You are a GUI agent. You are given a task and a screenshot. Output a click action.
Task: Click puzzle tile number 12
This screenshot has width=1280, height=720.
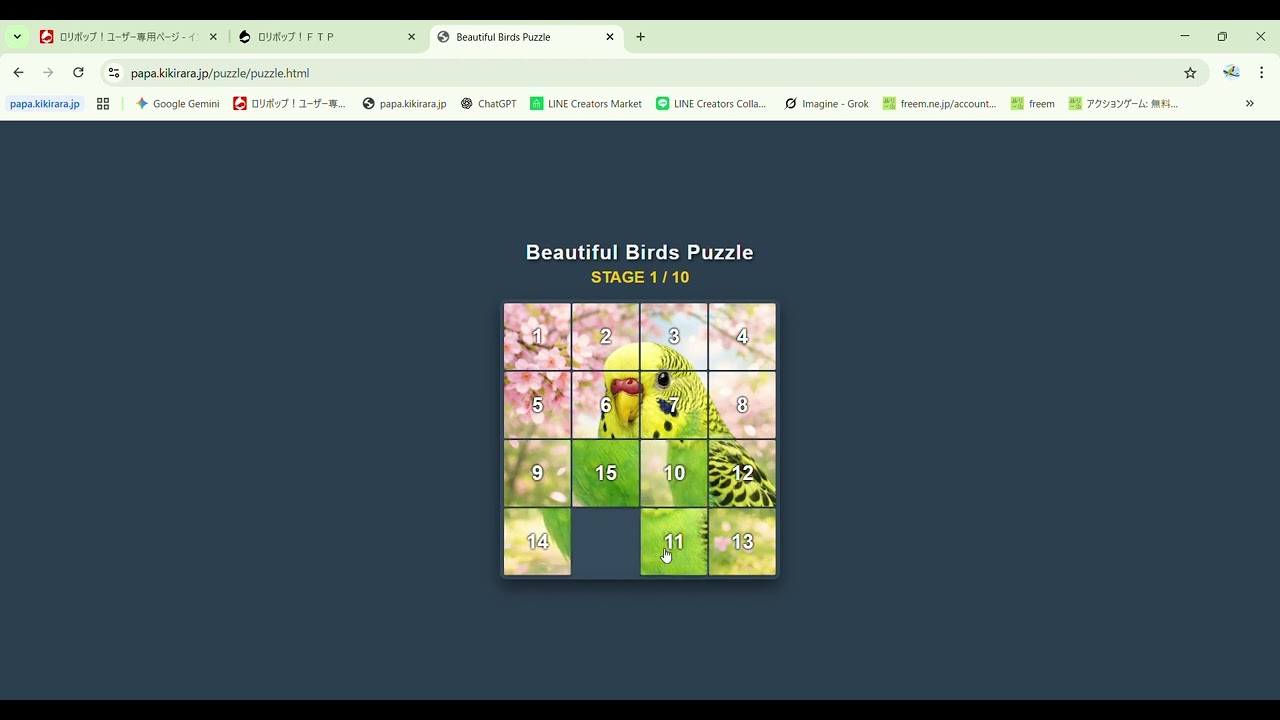(742, 473)
